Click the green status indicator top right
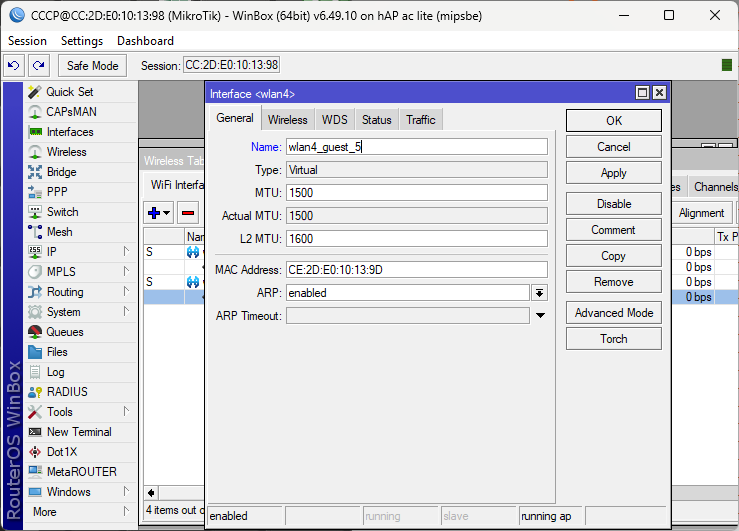Viewport: 739px width, 531px height. pyautogui.click(x=727, y=65)
